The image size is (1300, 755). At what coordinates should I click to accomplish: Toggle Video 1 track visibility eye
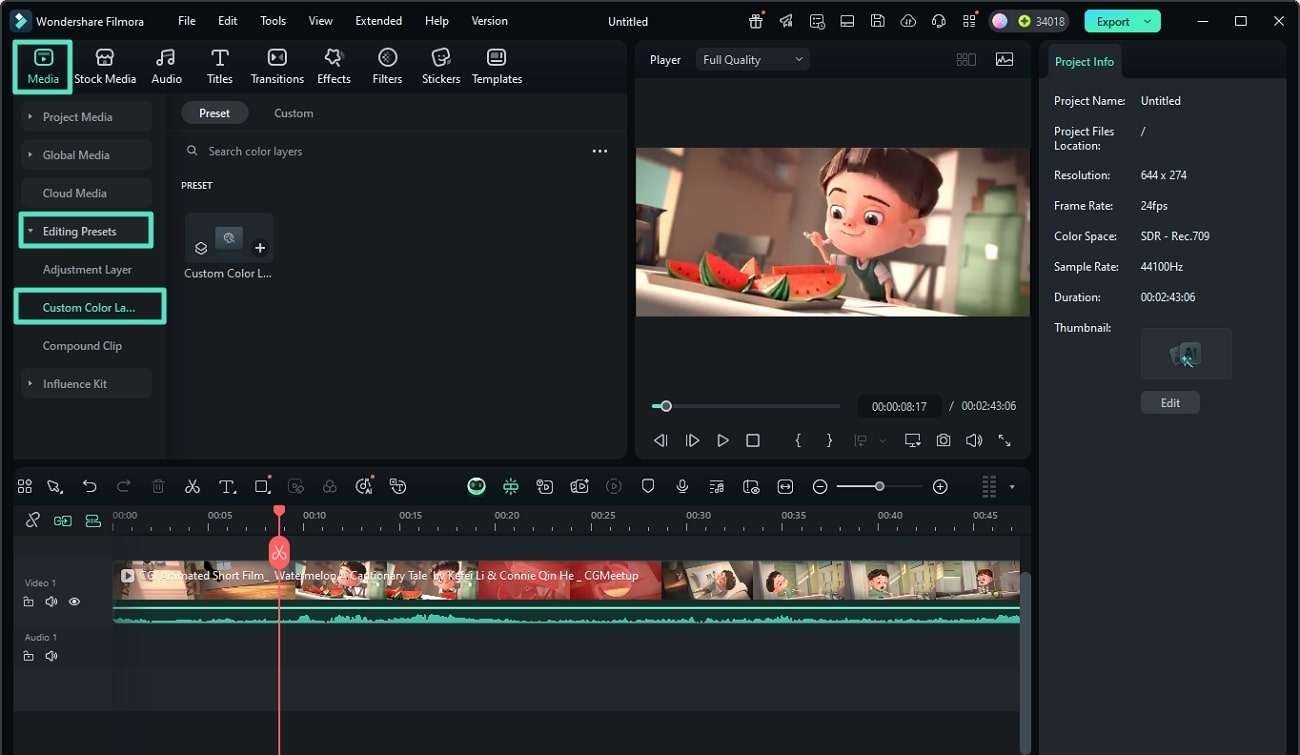(x=74, y=602)
